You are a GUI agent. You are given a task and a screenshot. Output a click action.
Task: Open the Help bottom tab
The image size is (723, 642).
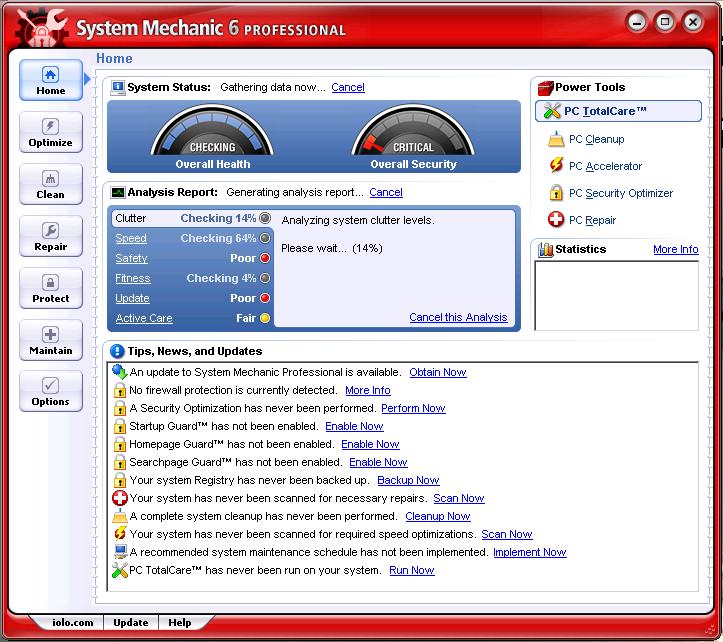[180, 623]
